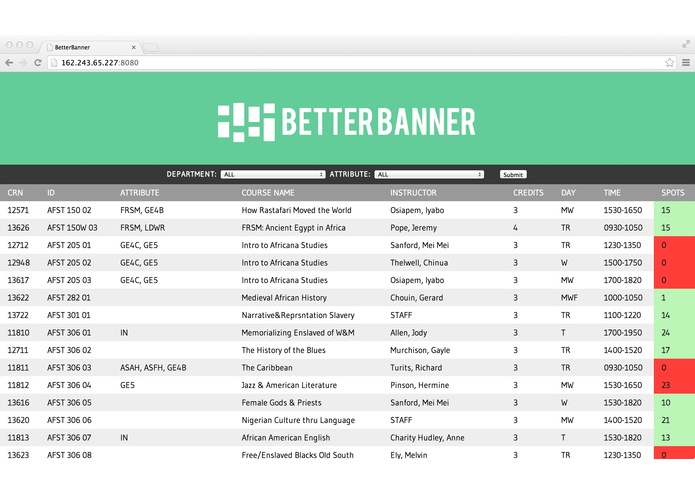Click Nigerian Culture thru Language
Image resolution: width=695 pixels, height=494 pixels.
(x=298, y=420)
